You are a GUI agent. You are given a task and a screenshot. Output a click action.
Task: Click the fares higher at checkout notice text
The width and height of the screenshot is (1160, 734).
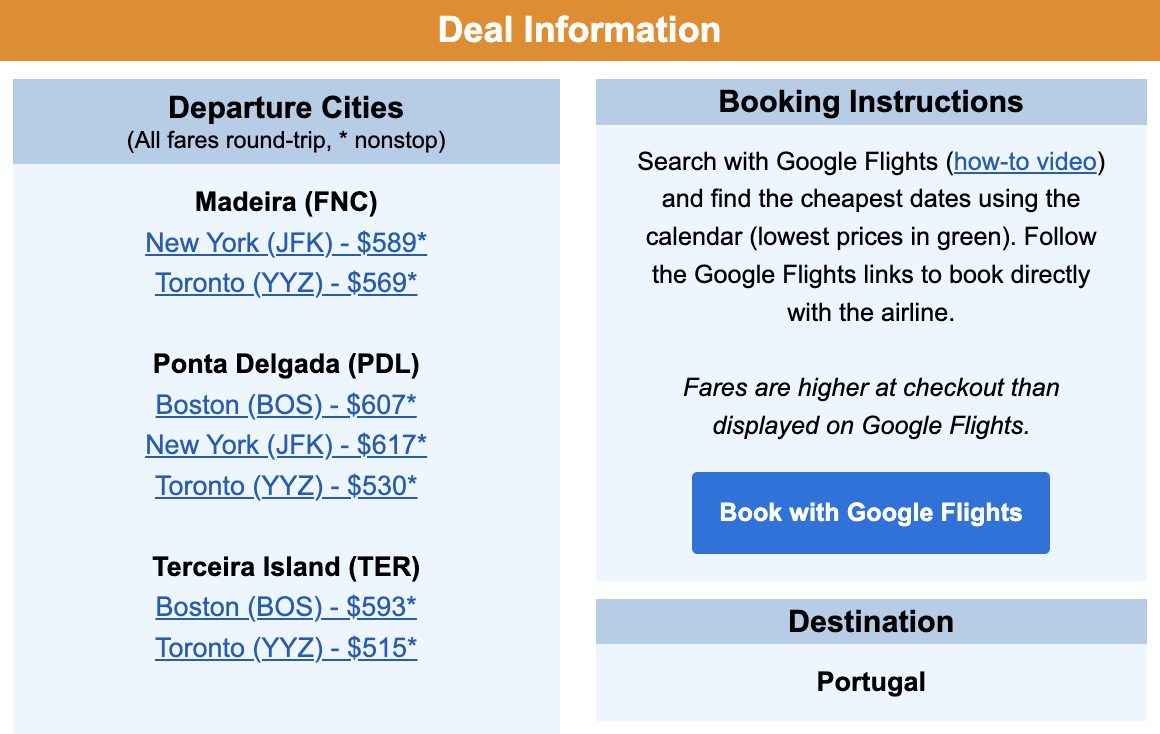pyautogui.click(x=870, y=406)
